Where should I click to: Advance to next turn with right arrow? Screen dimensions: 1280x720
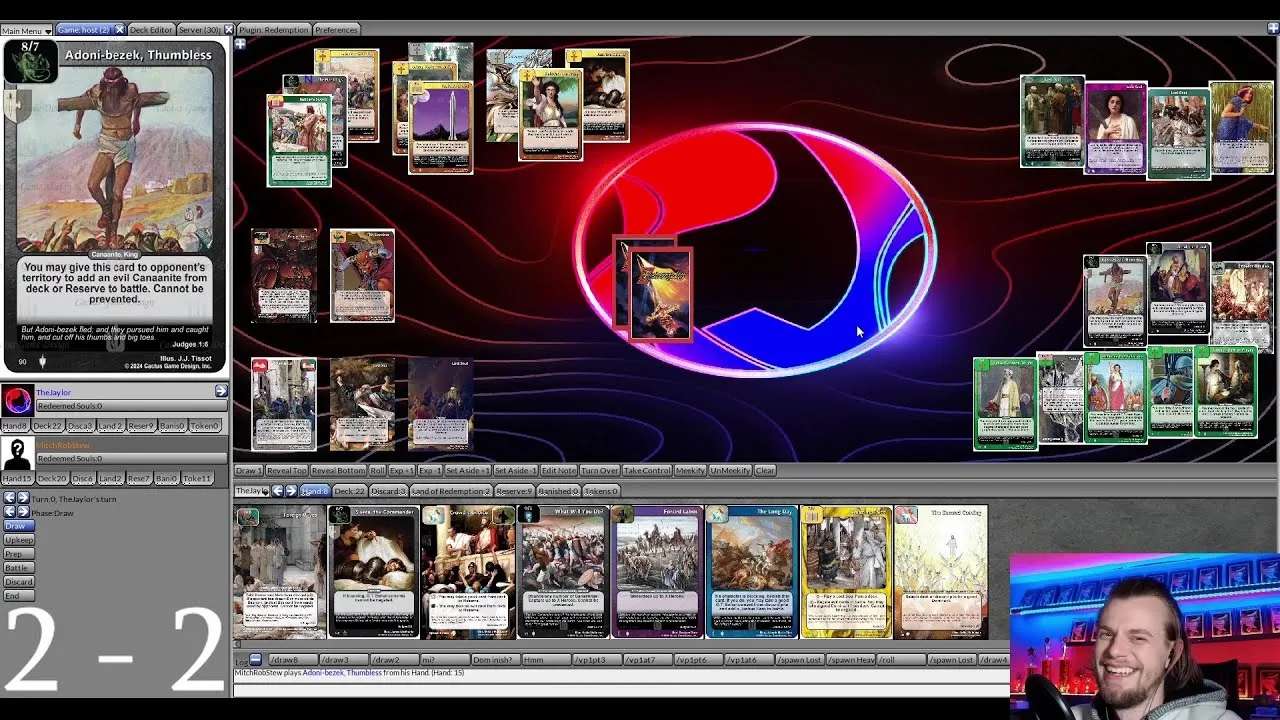point(22,498)
